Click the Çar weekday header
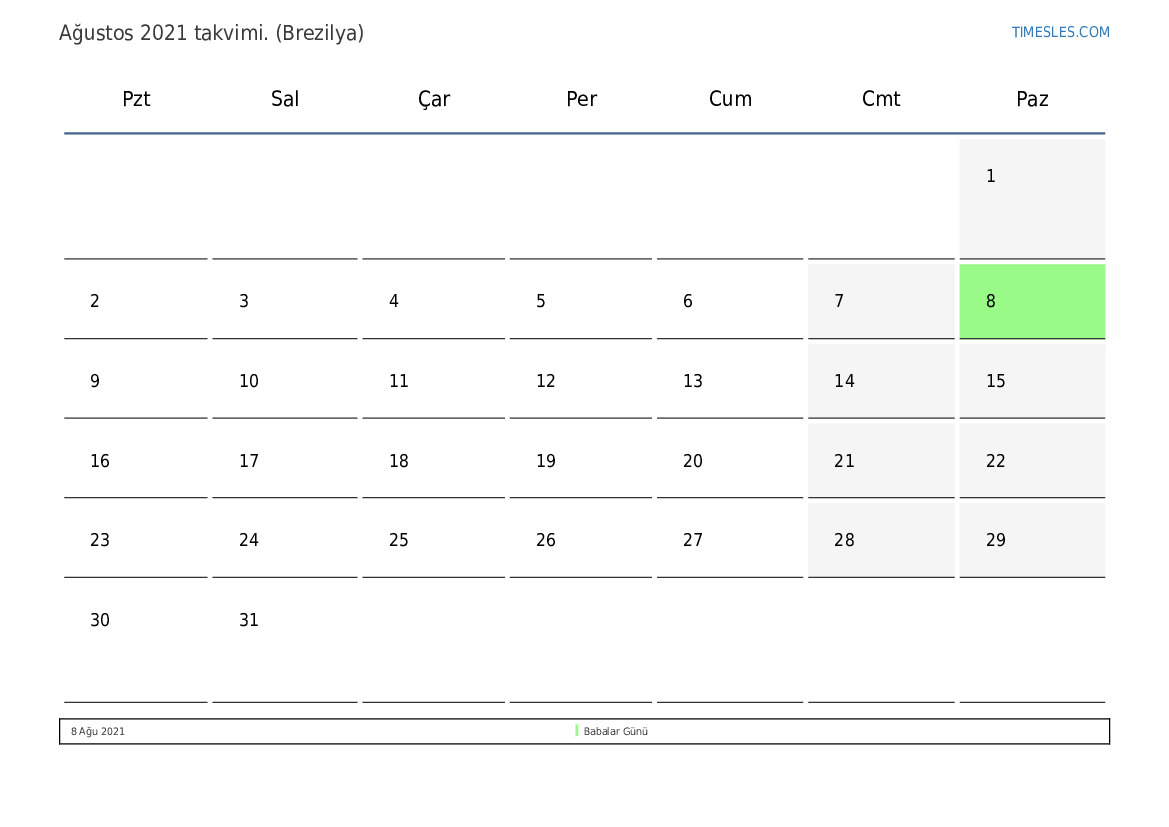 click(434, 98)
